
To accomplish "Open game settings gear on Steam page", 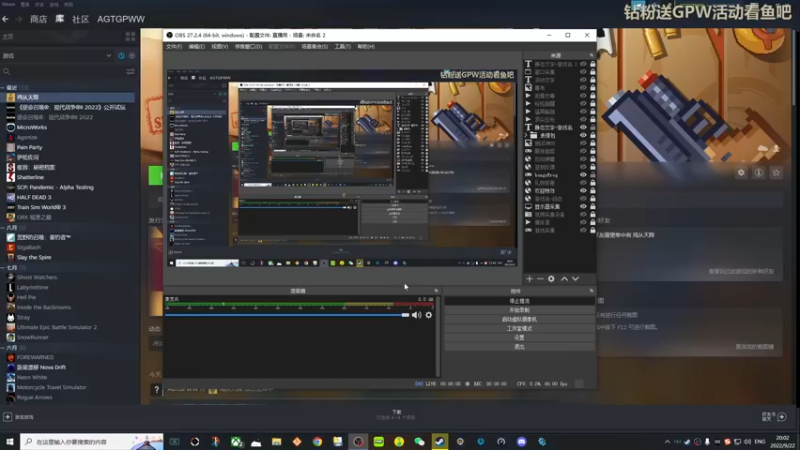I will [x=741, y=173].
